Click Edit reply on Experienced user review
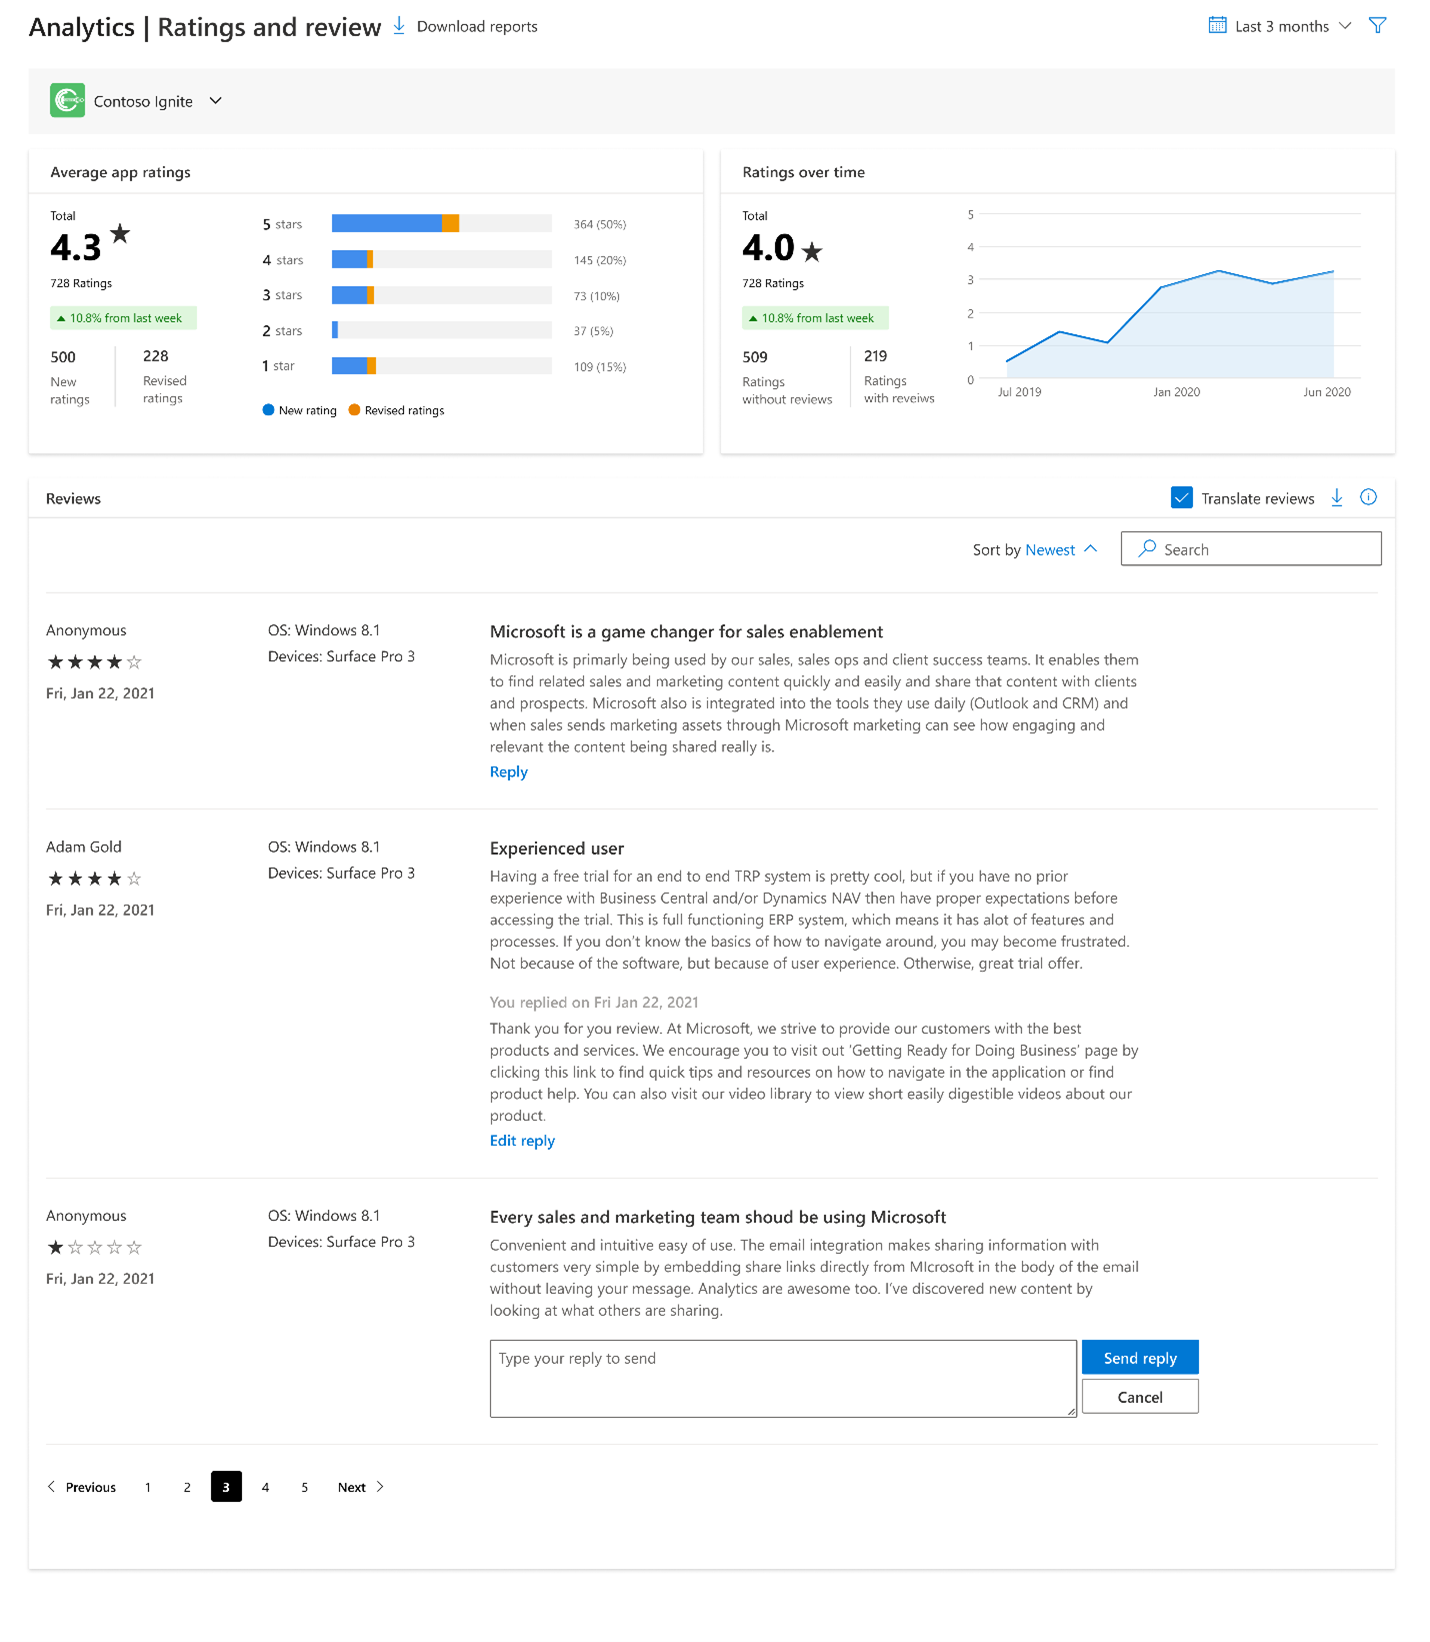Viewport: 1430px width, 1642px height. pos(522,1141)
